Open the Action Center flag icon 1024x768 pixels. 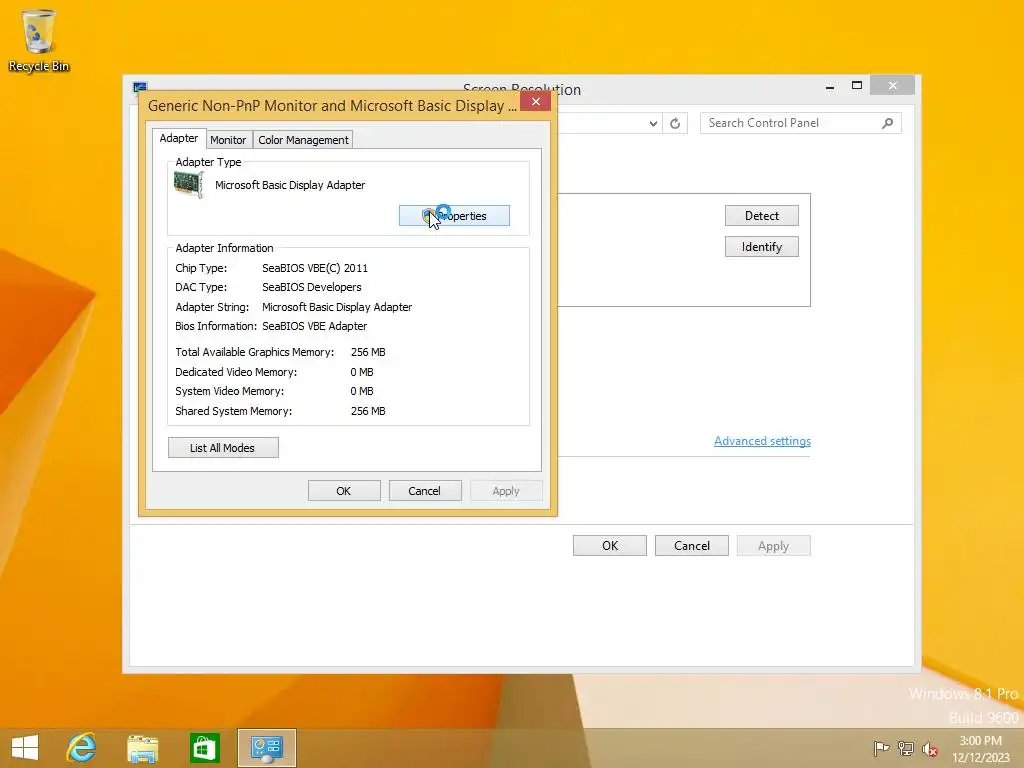tap(881, 748)
